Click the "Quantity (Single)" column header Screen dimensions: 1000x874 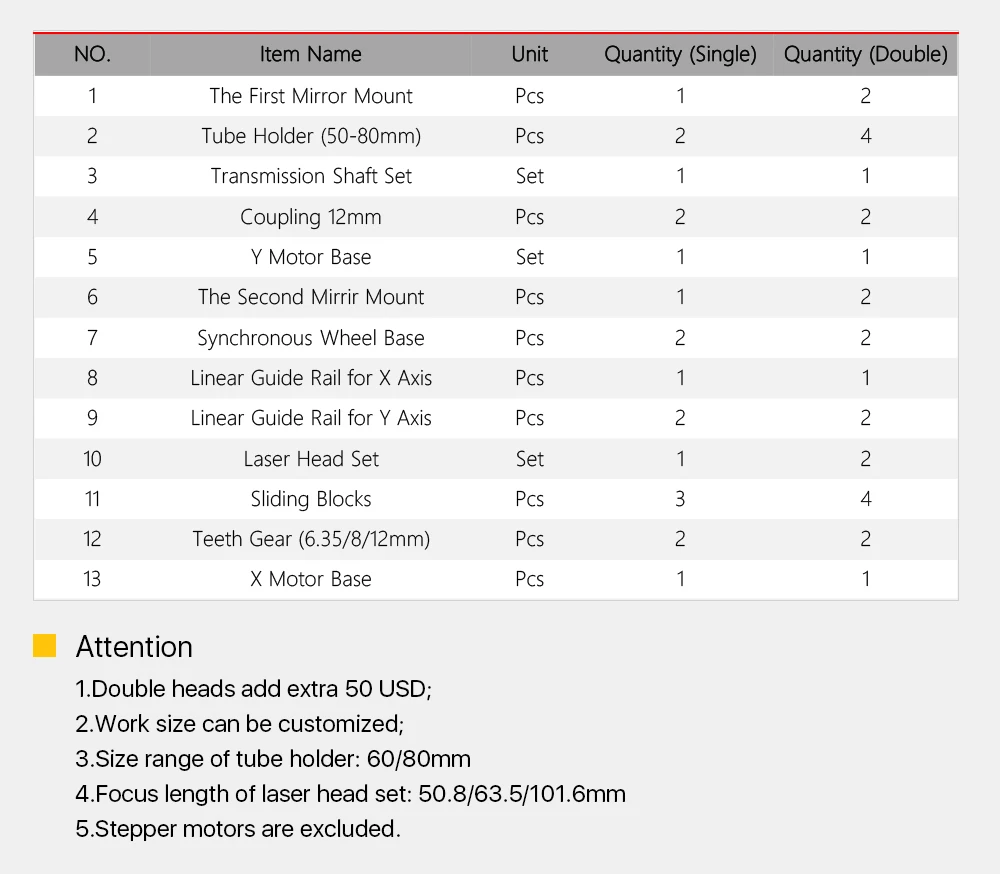click(680, 55)
